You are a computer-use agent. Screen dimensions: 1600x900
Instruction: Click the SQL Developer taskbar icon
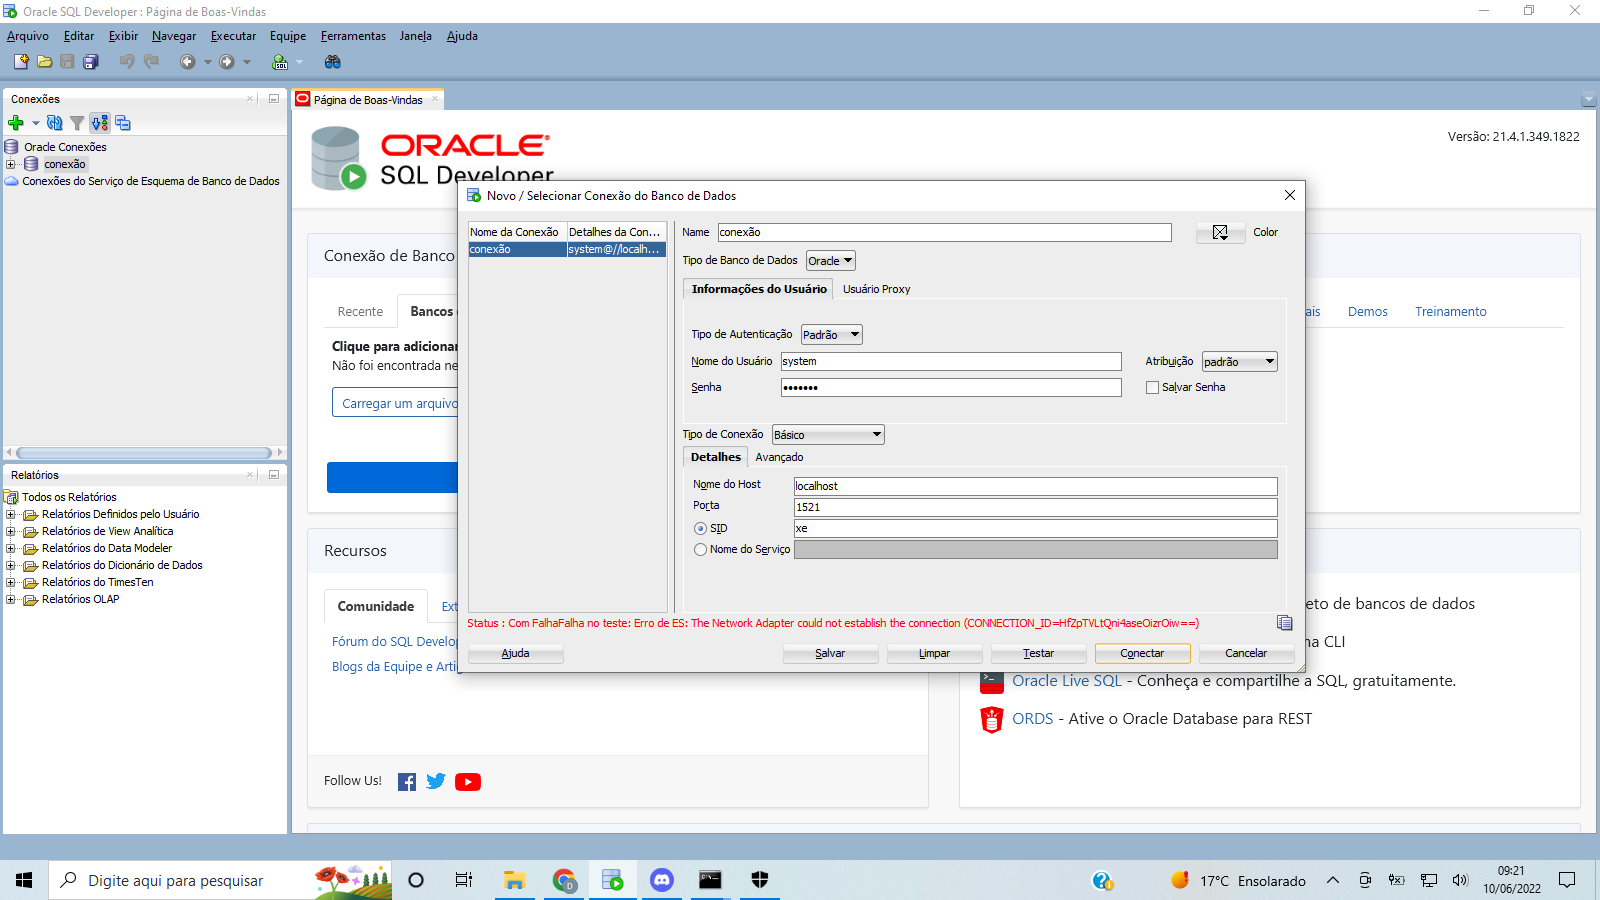[613, 880]
